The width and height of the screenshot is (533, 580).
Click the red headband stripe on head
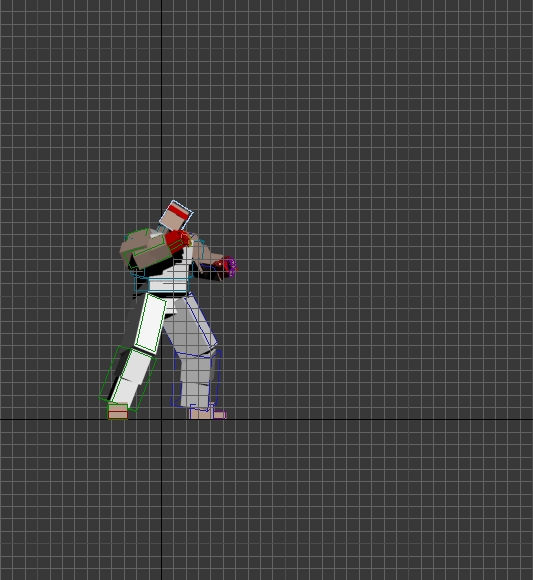click(x=179, y=212)
